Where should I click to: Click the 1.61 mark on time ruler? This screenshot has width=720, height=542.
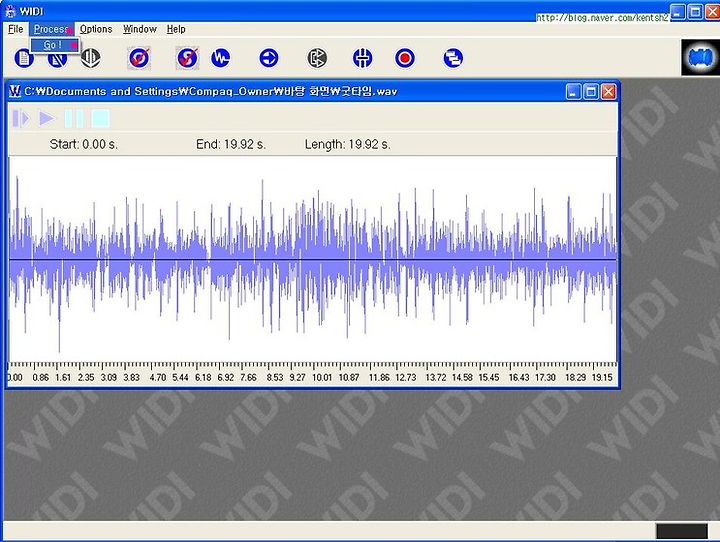click(63, 377)
